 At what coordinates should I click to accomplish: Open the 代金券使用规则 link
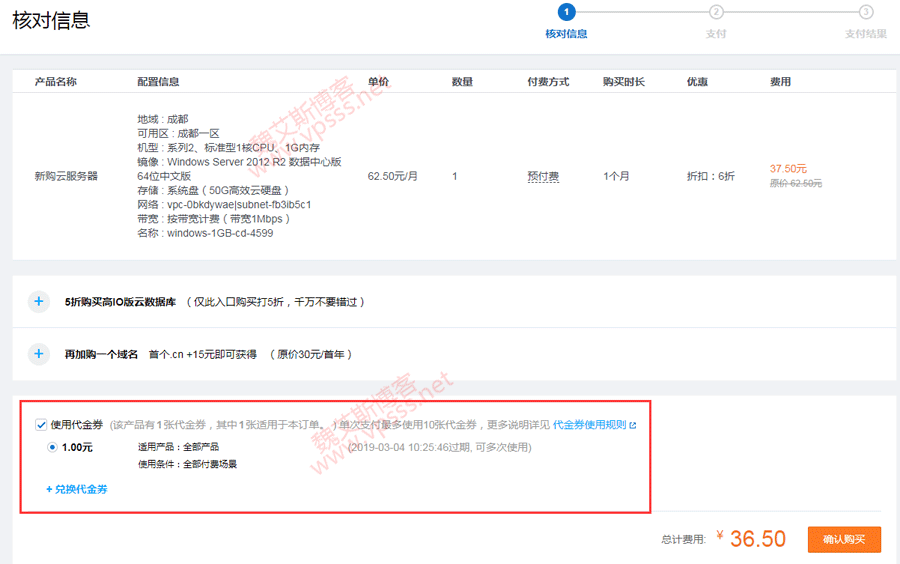pos(589,425)
